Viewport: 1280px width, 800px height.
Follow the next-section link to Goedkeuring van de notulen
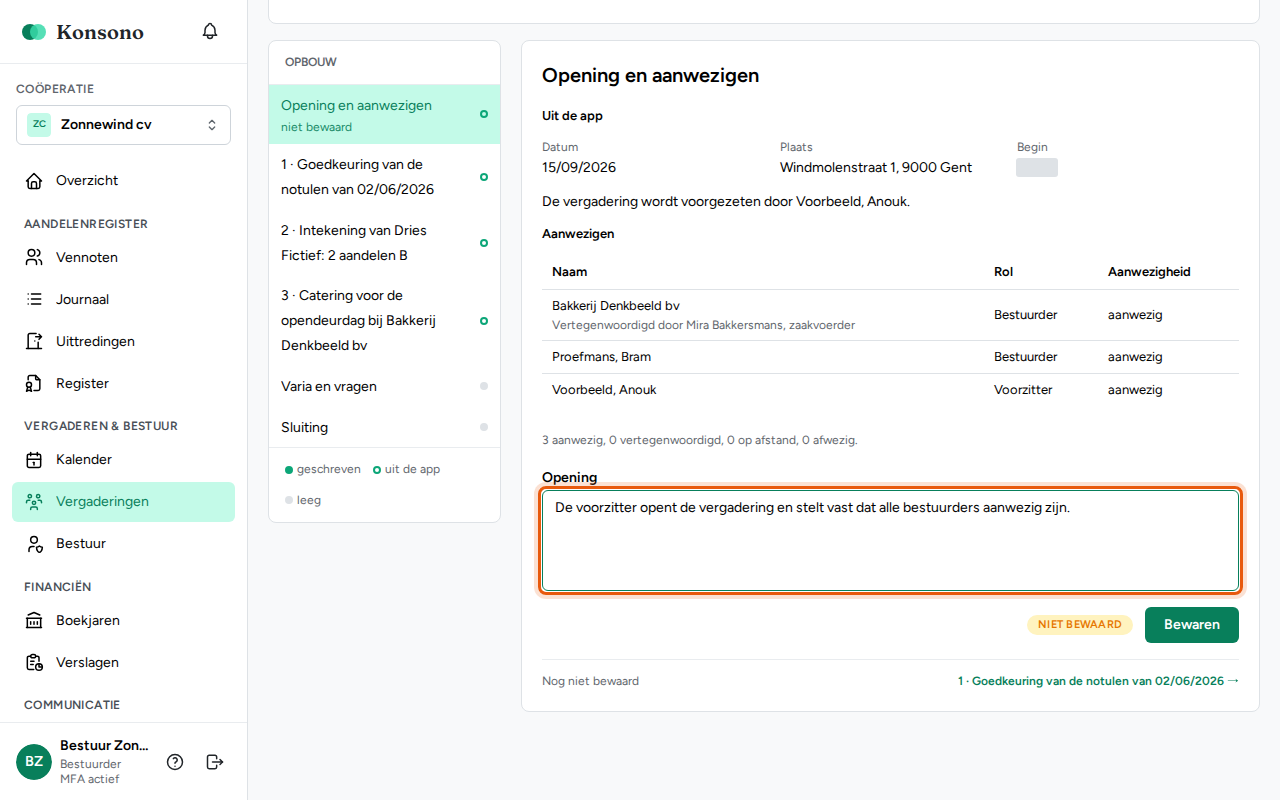[x=1098, y=681]
